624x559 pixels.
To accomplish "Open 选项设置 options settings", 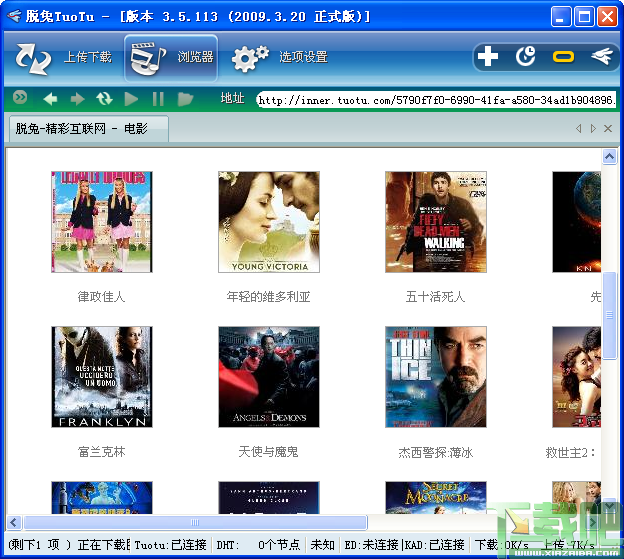I will (280, 58).
